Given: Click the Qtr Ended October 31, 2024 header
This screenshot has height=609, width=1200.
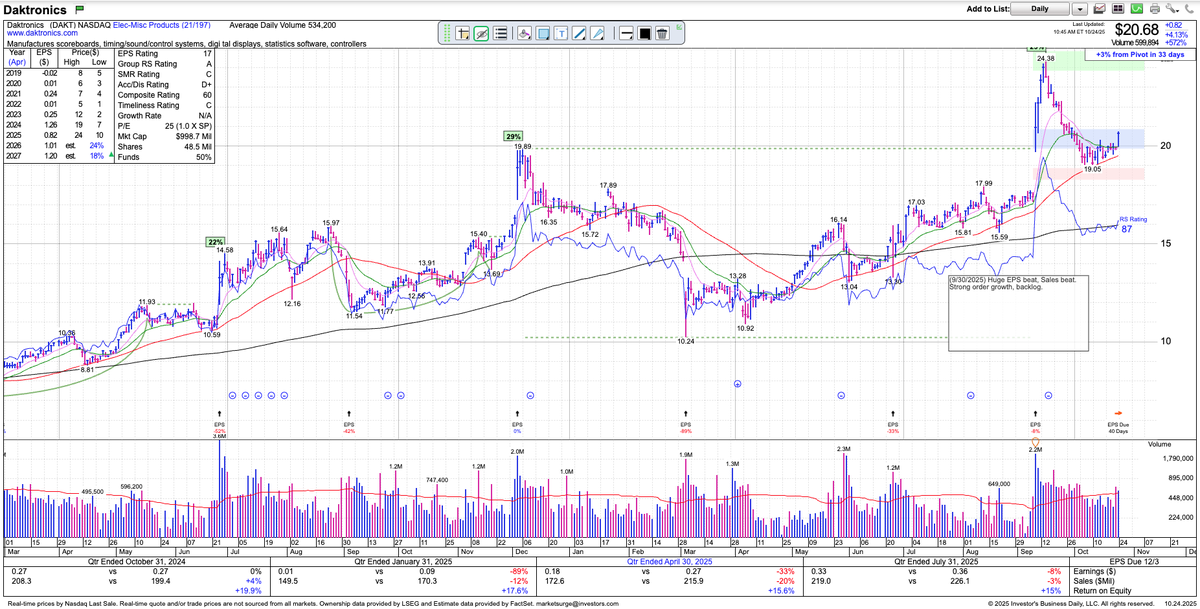Looking at the screenshot, I should coord(137,561).
